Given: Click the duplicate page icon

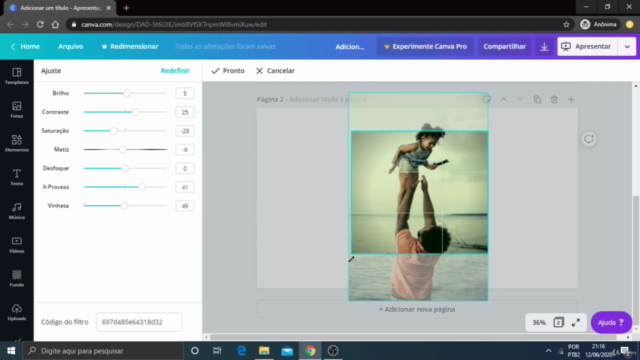Looking at the screenshot, I should (537, 99).
